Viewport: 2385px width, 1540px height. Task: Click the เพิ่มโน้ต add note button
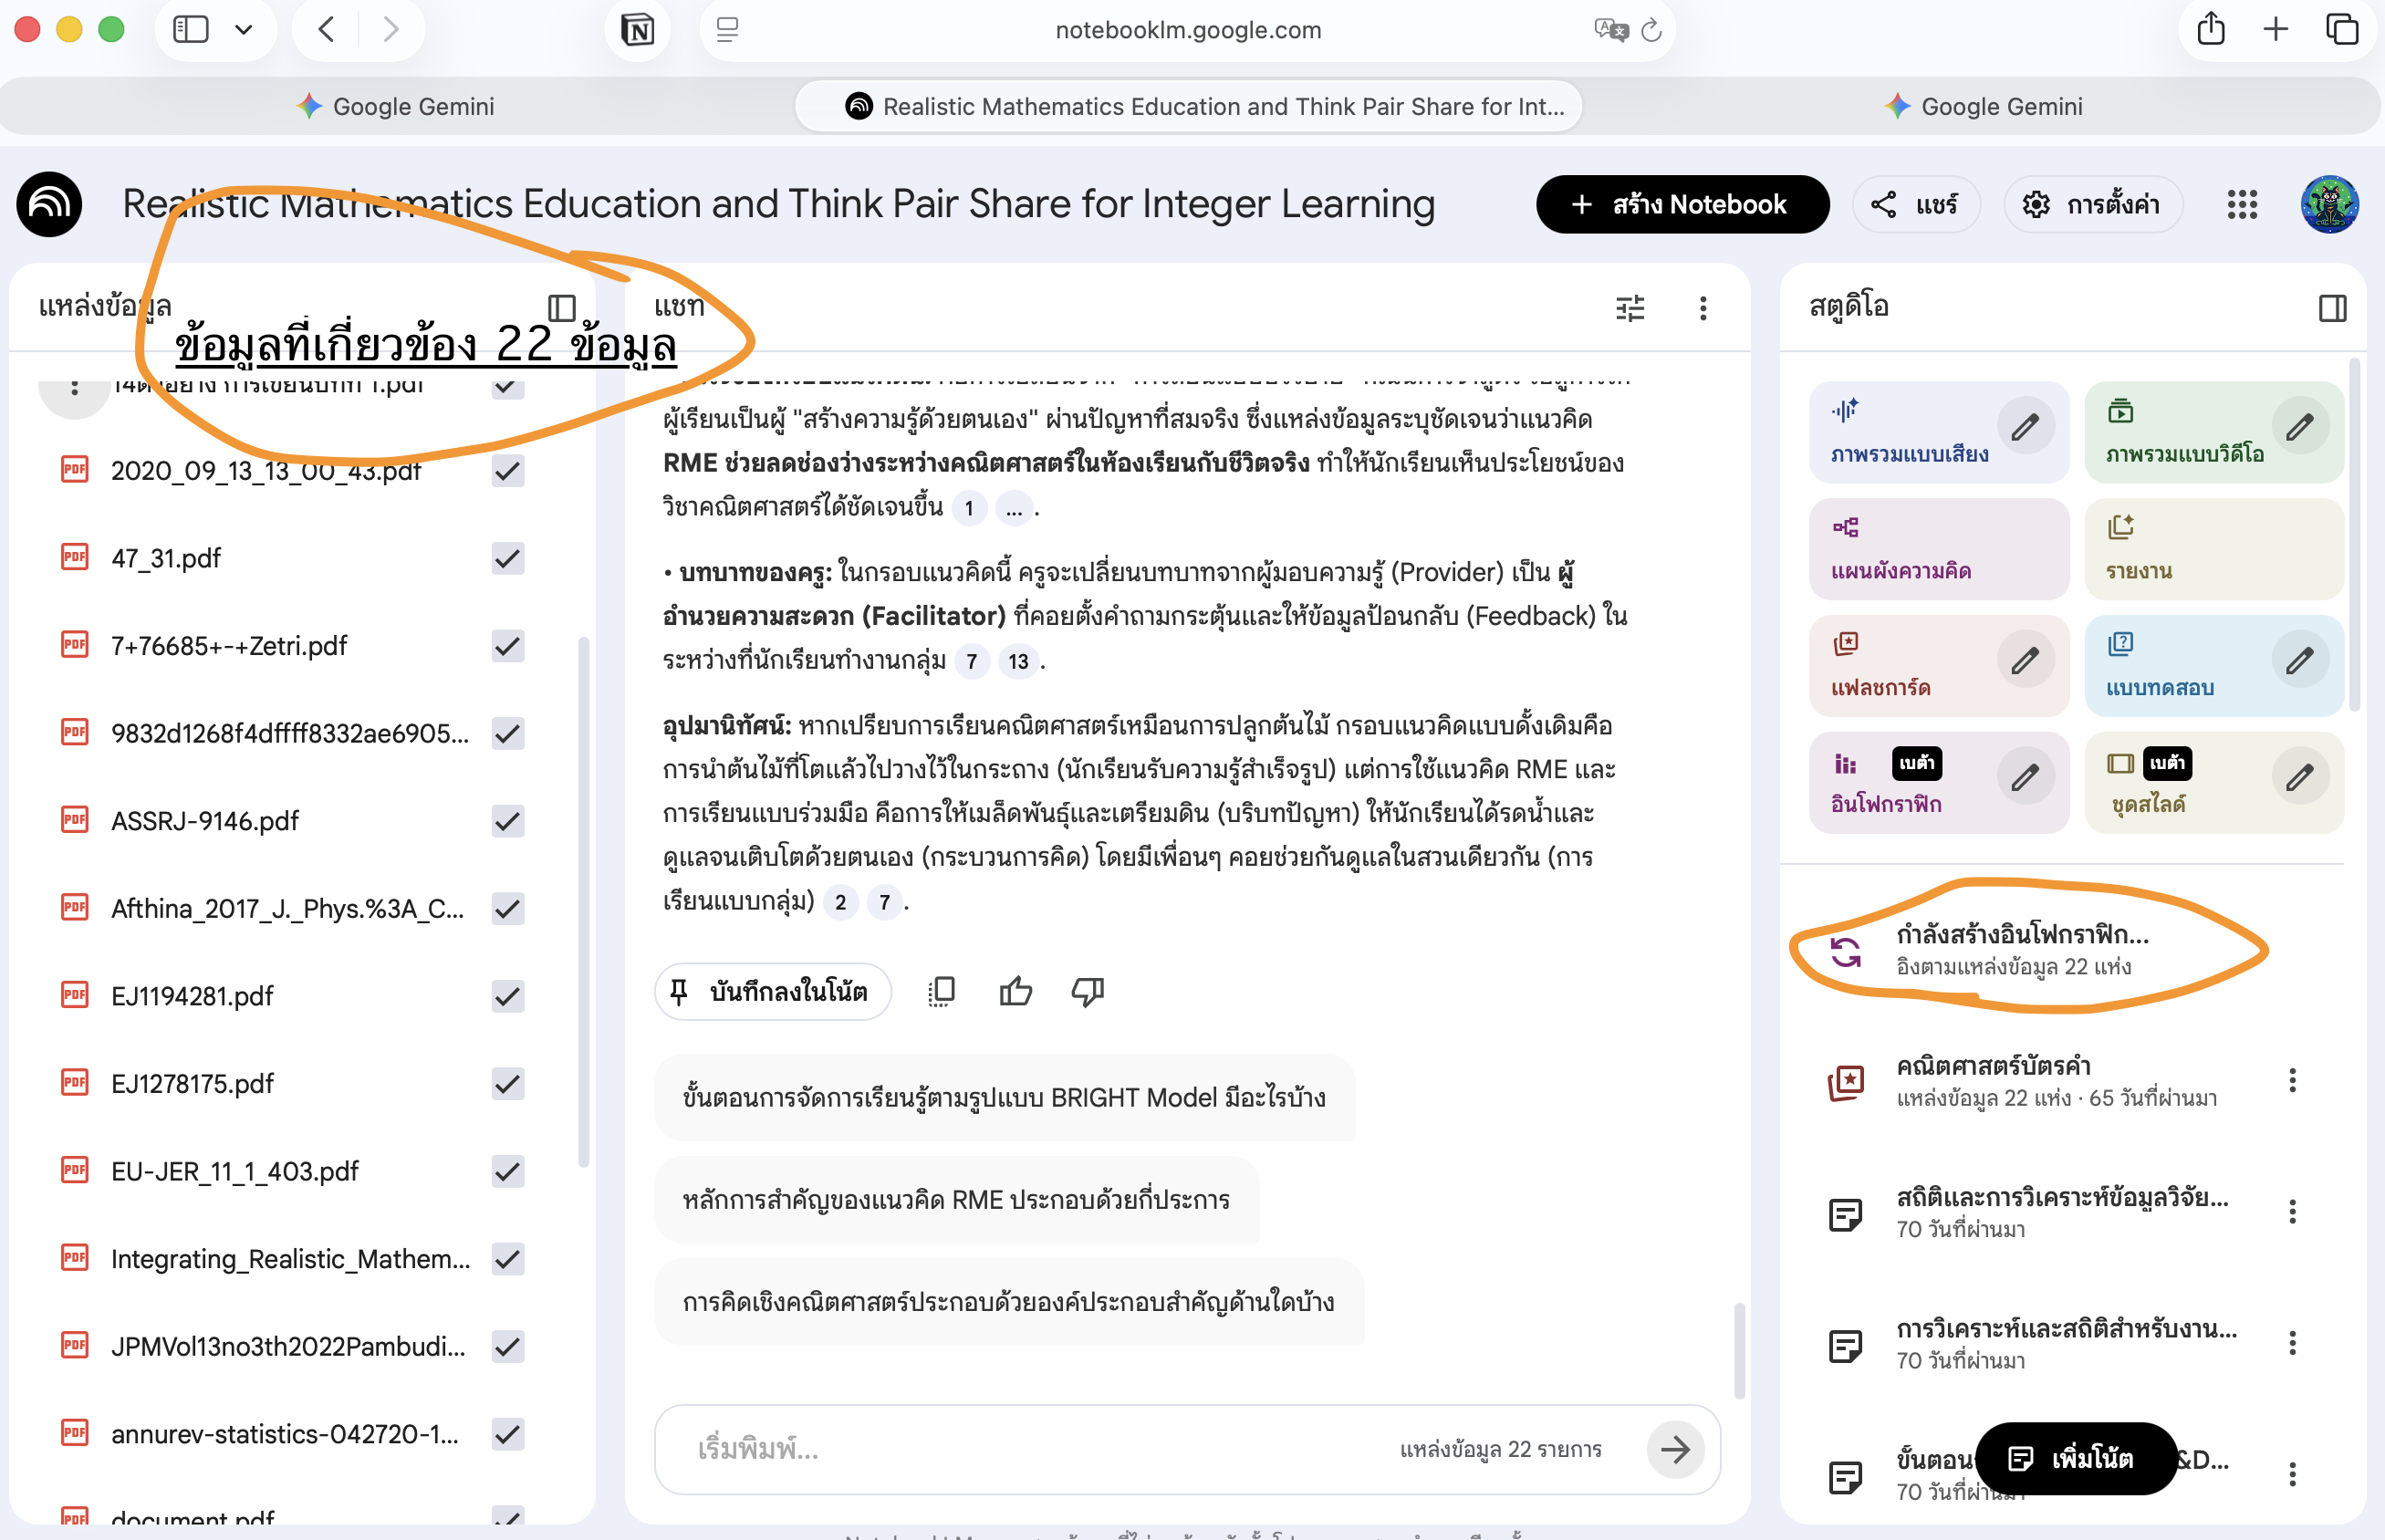(2075, 1458)
